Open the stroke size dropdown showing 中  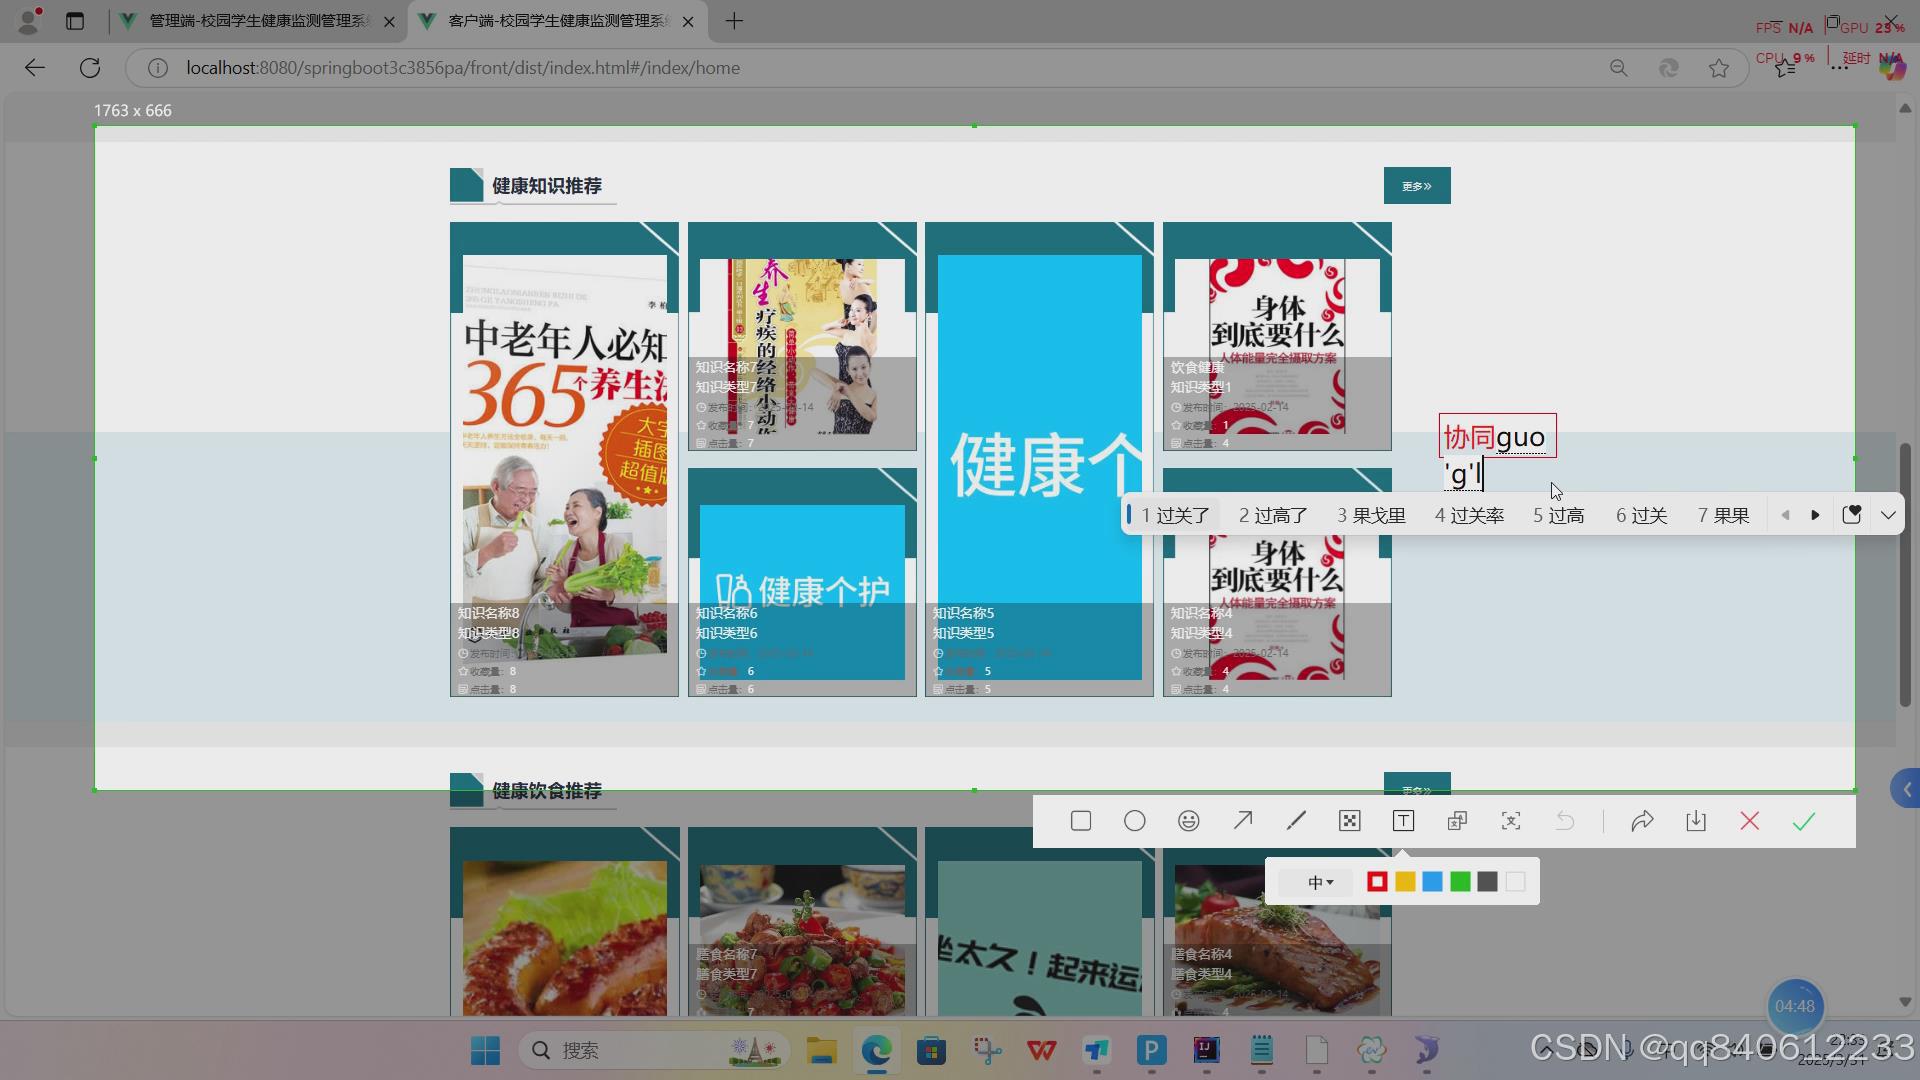(1320, 881)
